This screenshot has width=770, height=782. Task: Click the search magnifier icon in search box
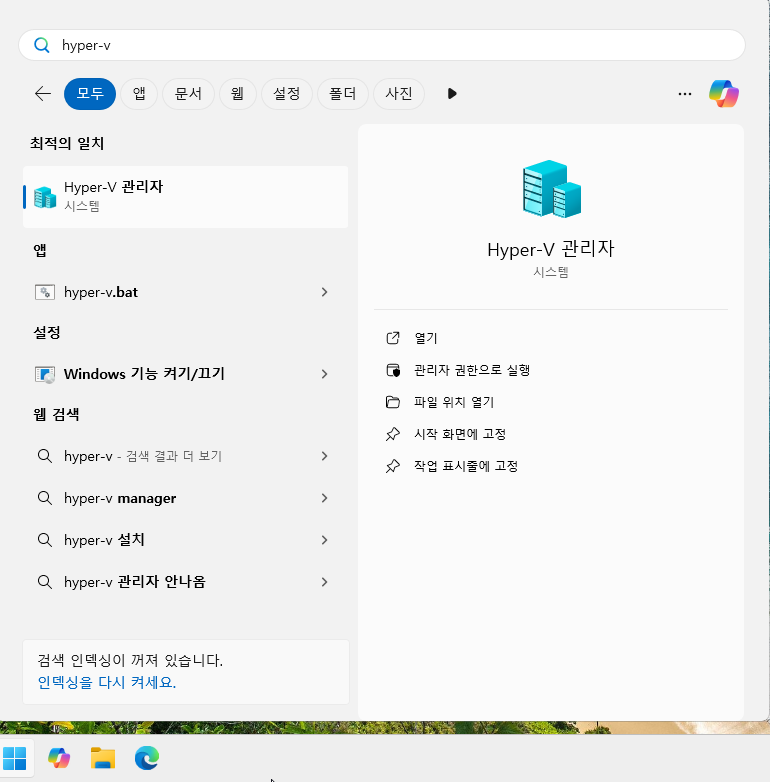point(42,45)
